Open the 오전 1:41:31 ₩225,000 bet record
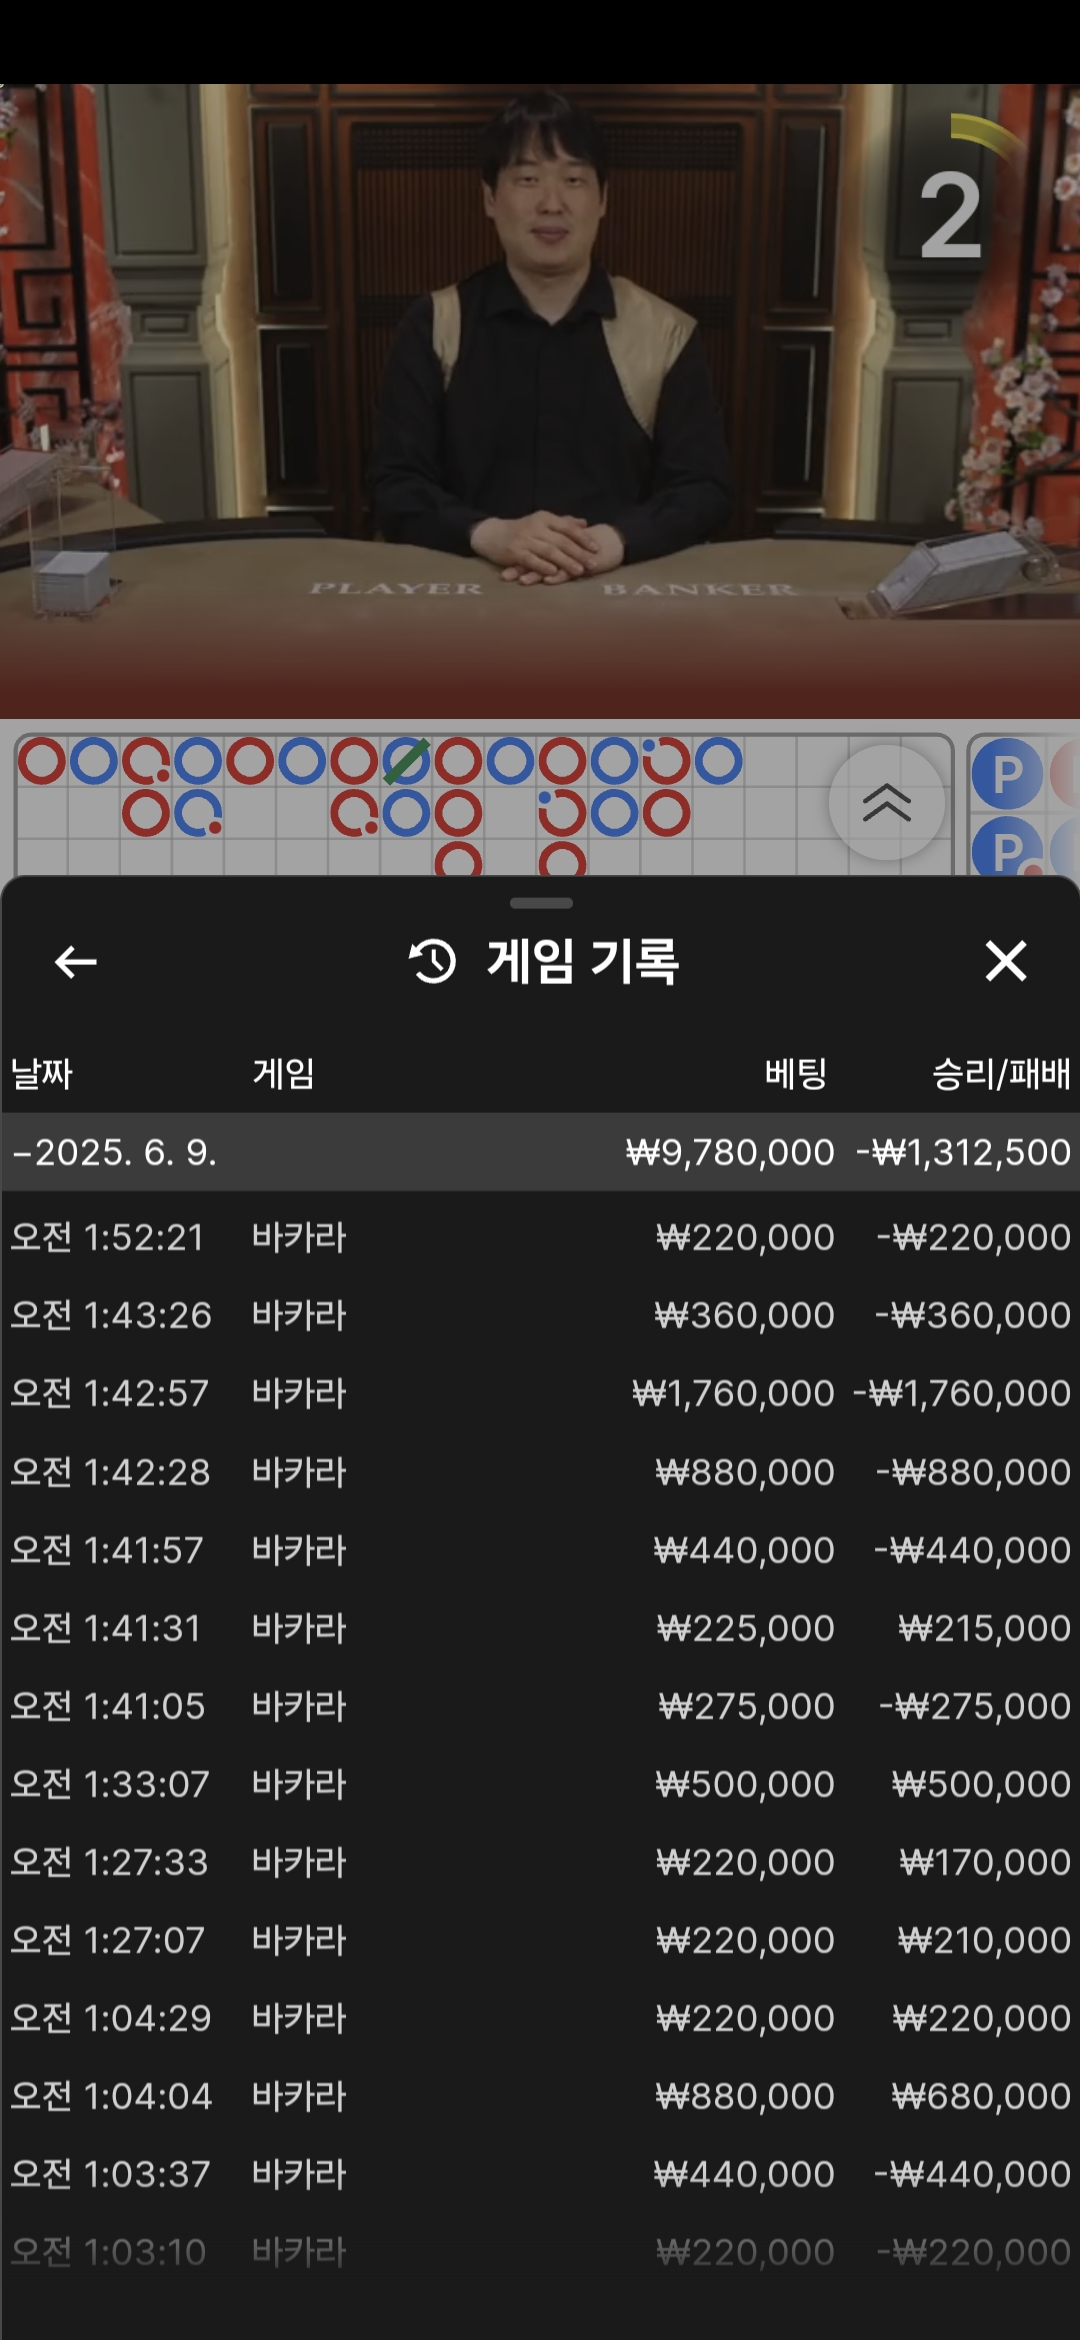The image size is (1080, 2340). click(x=540, y=1628)
